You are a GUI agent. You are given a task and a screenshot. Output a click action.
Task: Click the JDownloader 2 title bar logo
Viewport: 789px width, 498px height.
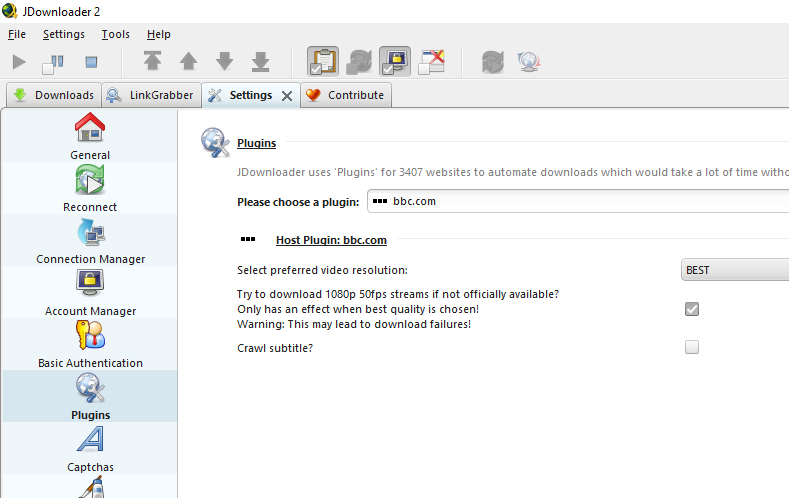(x=10, y=11)
